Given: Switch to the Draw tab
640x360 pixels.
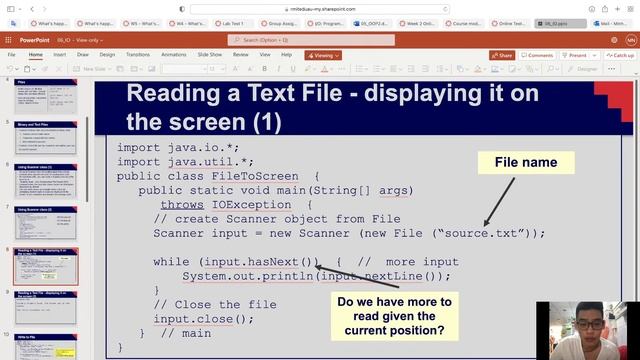Looking at the screenshot, I should [x=83, y=55].
